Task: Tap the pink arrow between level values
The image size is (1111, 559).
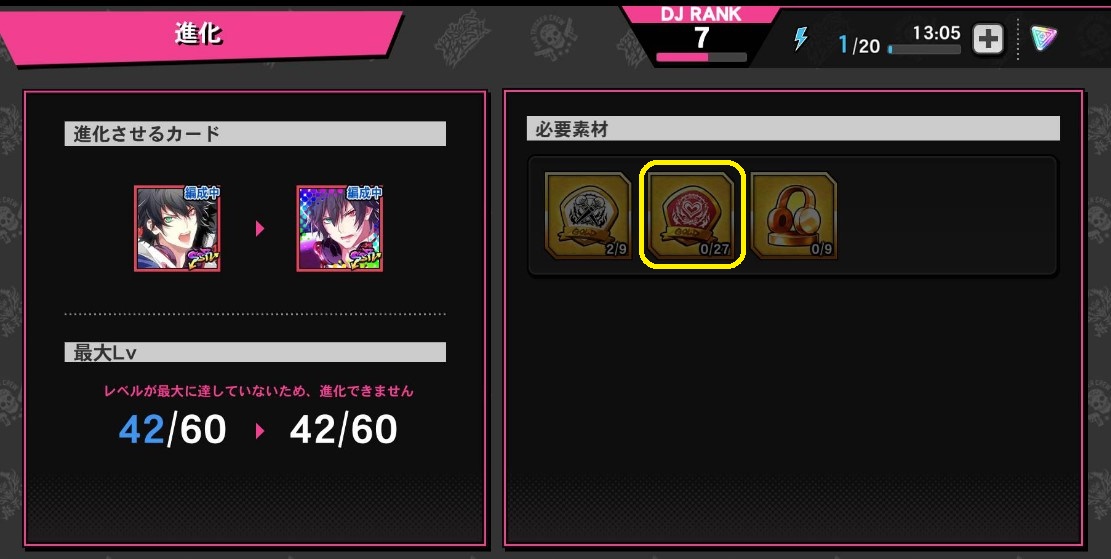Action: click(x=259, y=430)
